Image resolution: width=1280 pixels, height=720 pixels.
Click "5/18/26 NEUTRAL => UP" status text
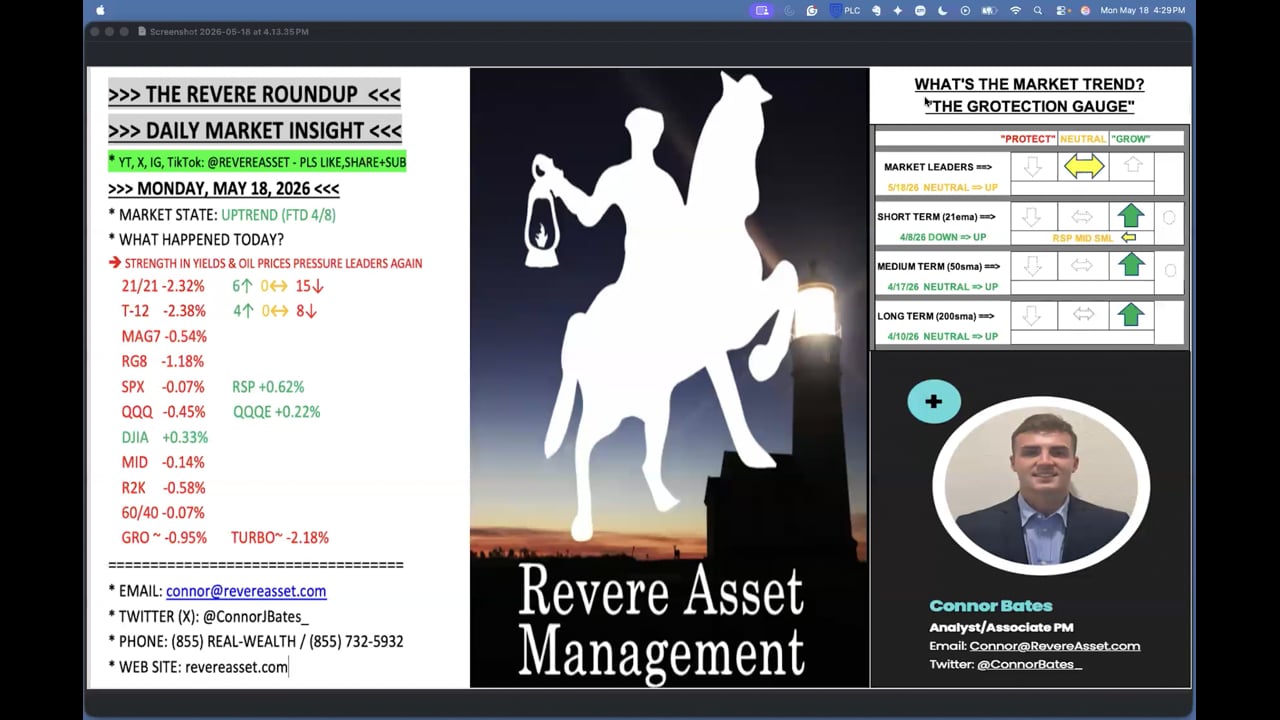942,188
